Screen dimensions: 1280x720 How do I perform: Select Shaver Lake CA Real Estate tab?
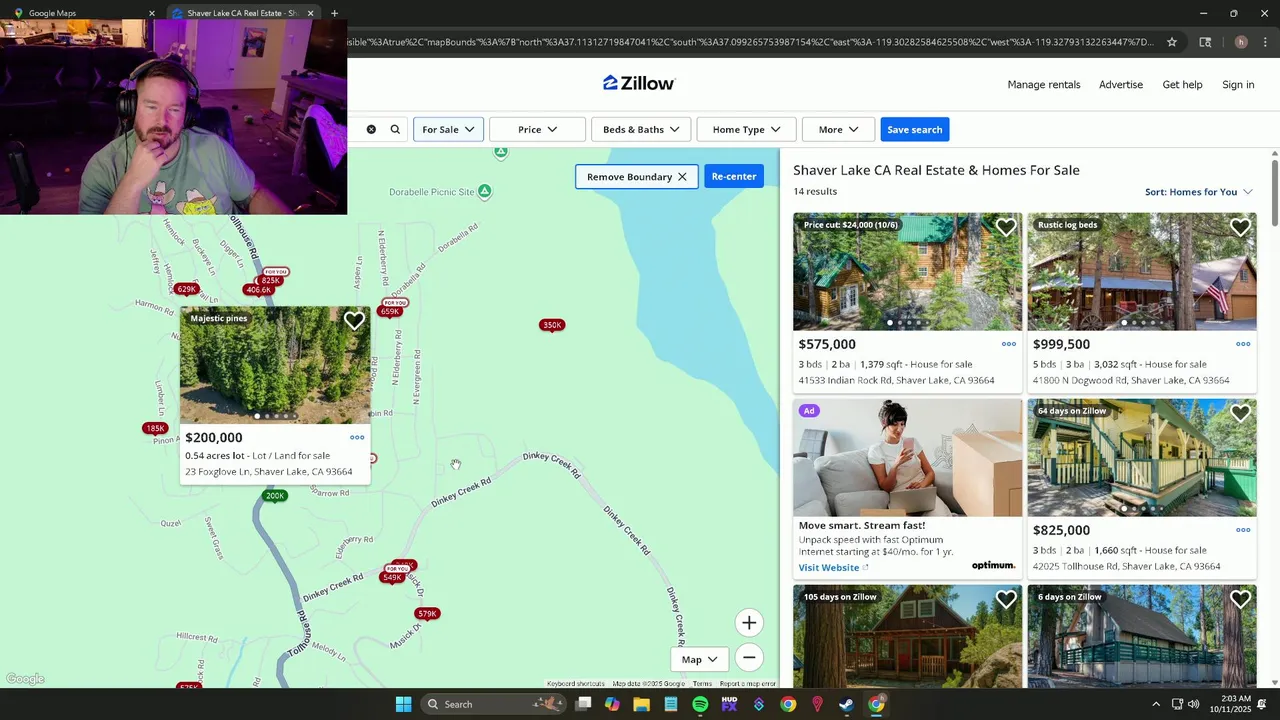click(x=241, y=13)
